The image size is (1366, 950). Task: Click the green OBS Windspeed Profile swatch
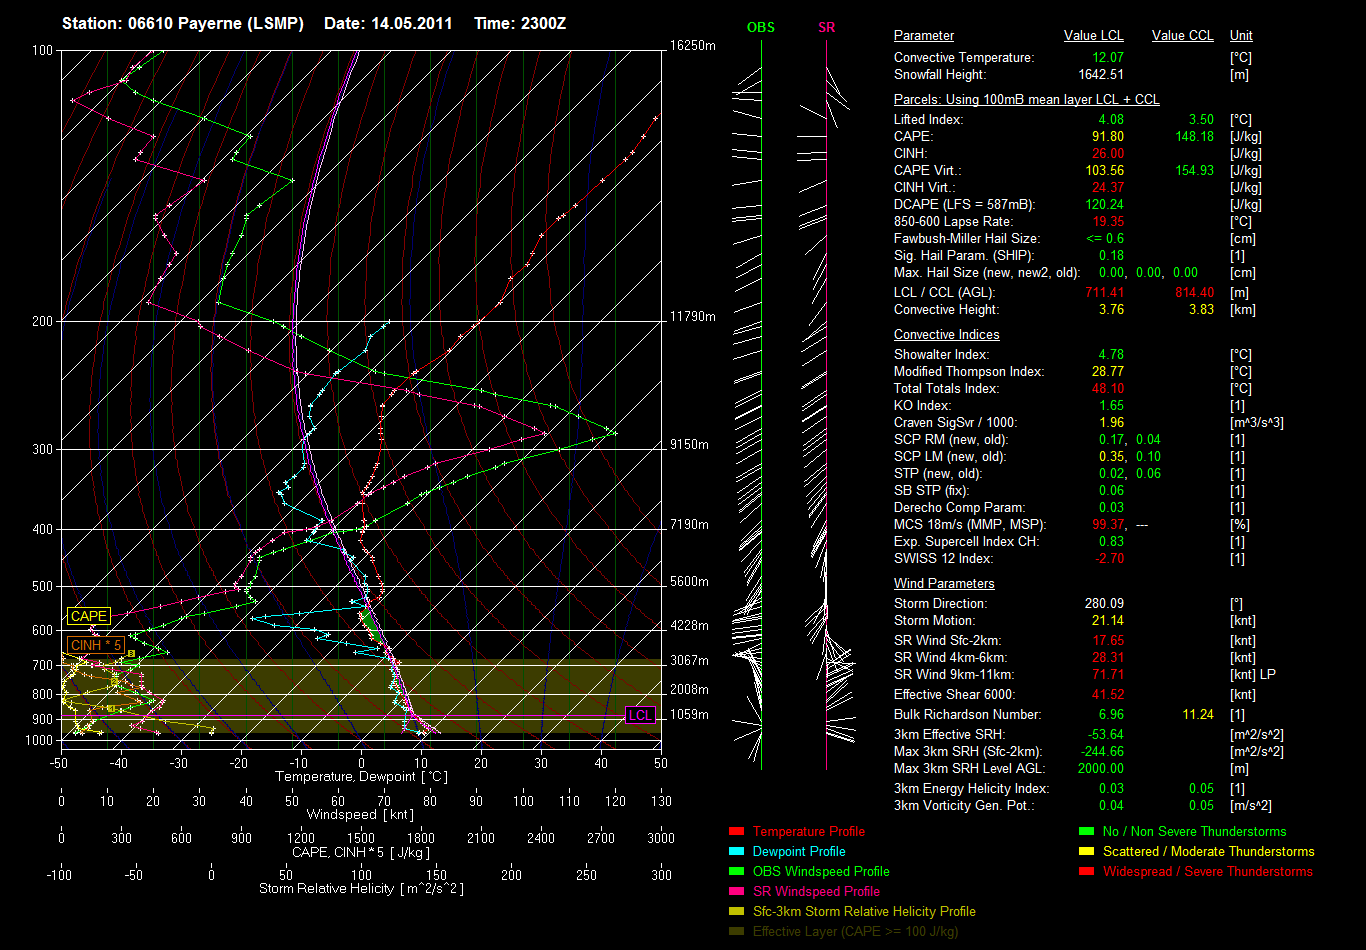[737, 872]
